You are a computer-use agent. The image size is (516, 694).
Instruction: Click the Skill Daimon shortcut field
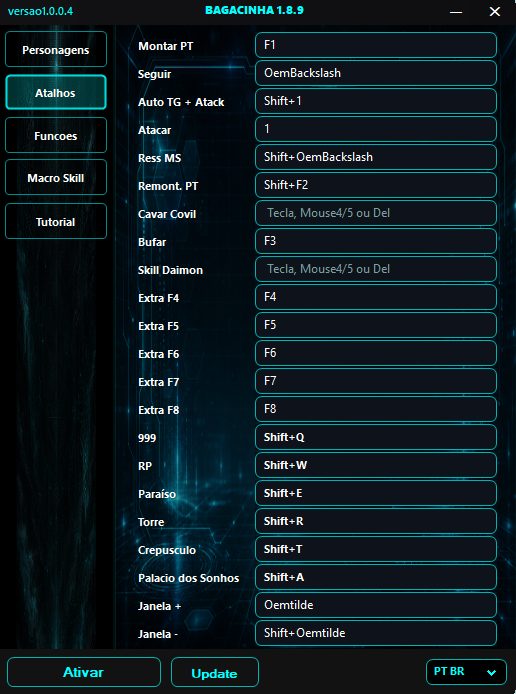coord(376,269)
